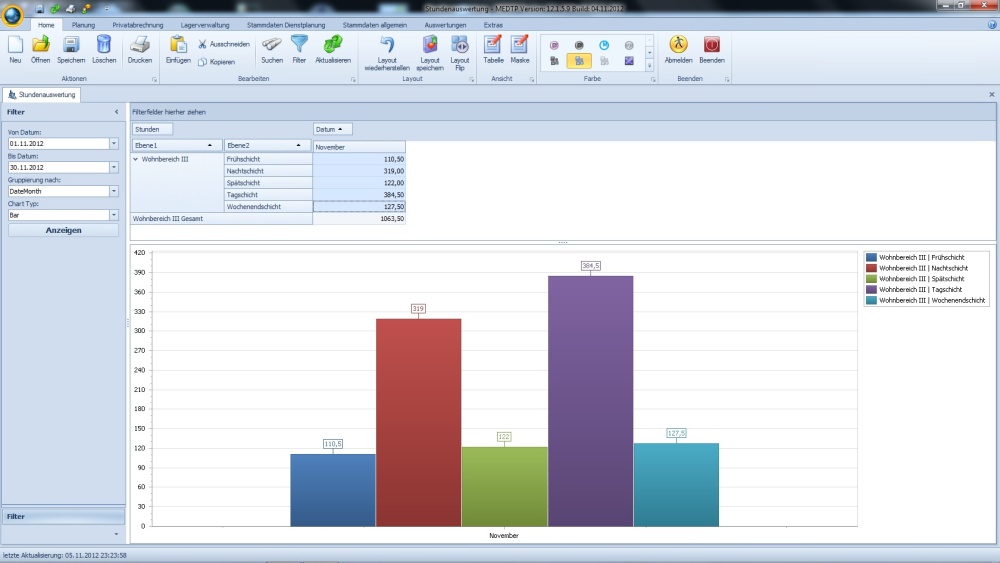Screen dimensions: 1000x563
Task: Click the Löschen trash icon
Action: (x=104, y=45)
